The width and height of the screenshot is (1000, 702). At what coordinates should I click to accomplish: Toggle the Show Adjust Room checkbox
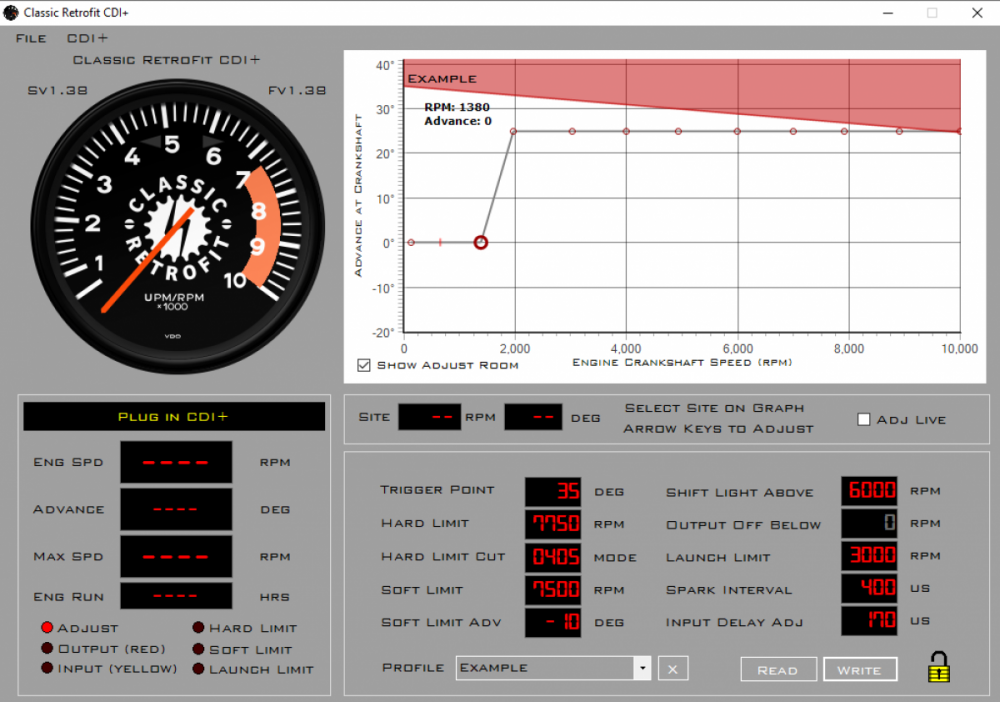[364, 365]
